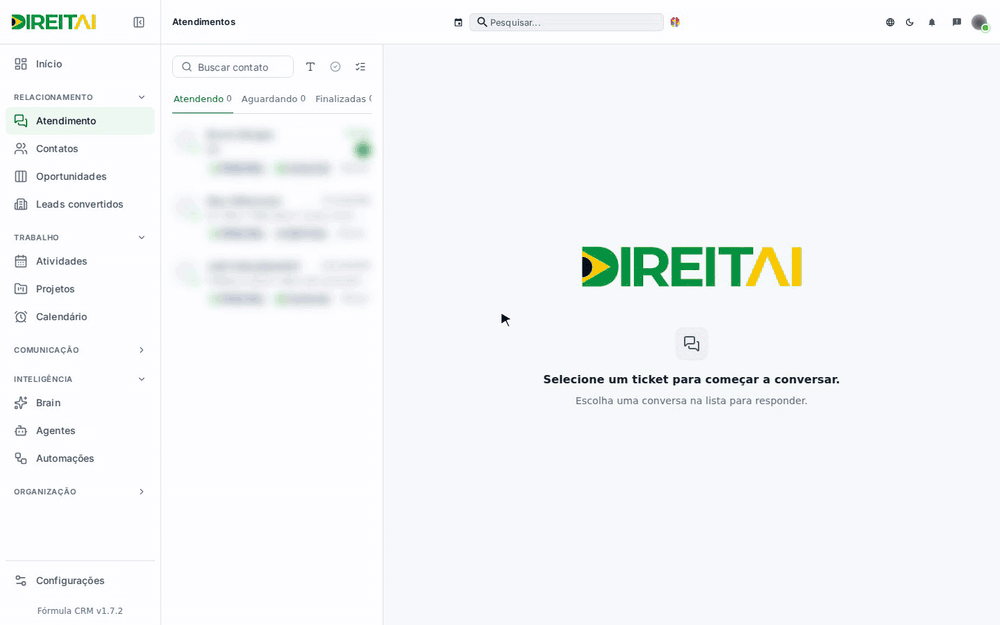Open the Atividades section
Image resolution: width=1000 pixels, height=625 pixels.
(80, 261)
